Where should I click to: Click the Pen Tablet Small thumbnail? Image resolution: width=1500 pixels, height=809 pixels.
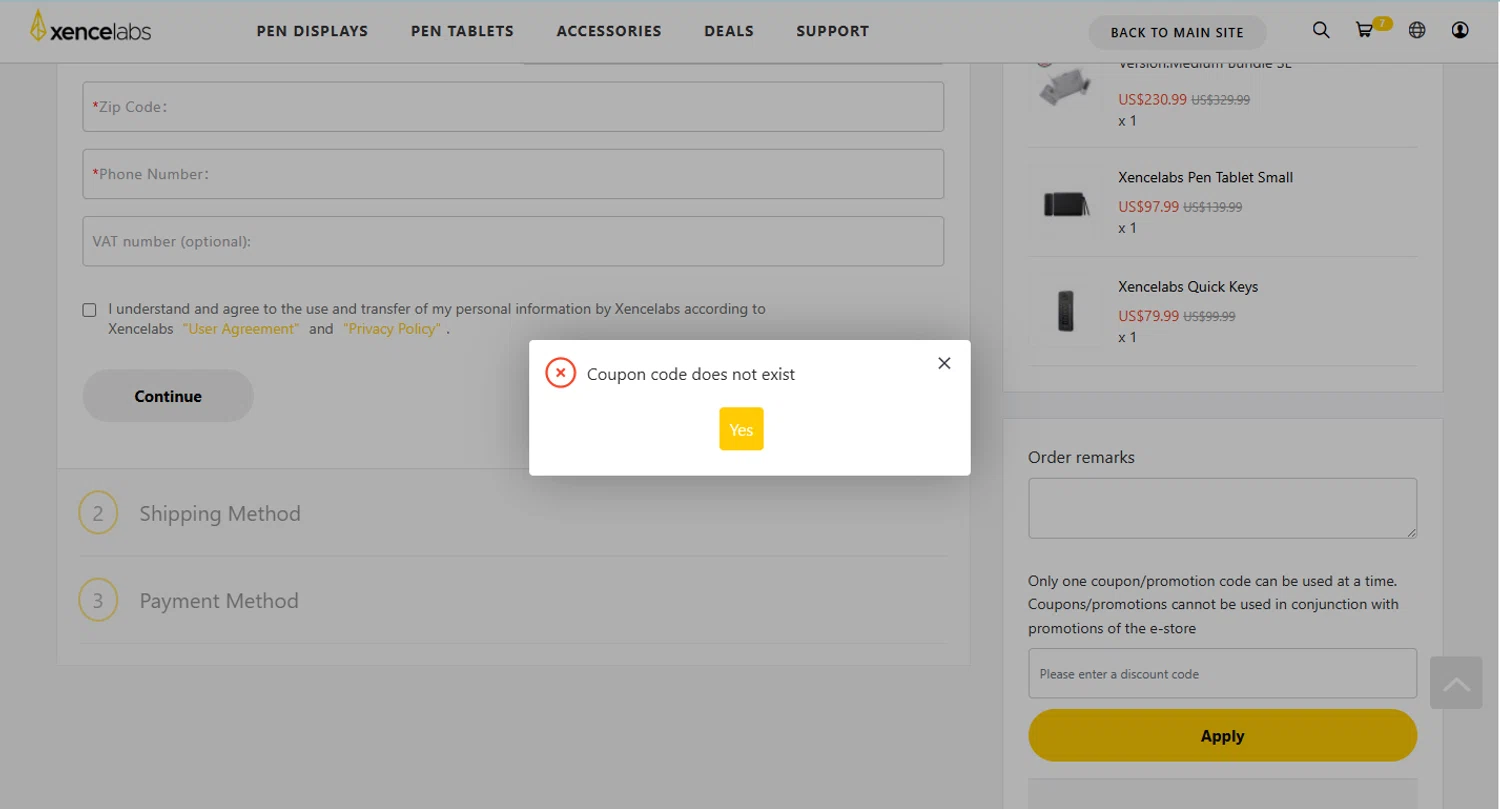1064,204
